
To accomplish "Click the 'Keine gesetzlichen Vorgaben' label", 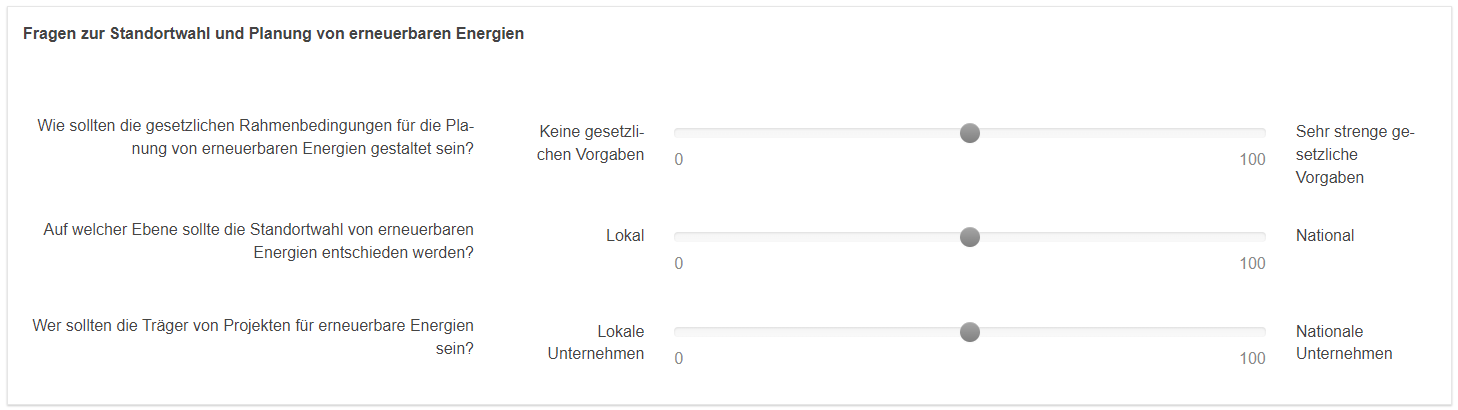I will 591,143.
